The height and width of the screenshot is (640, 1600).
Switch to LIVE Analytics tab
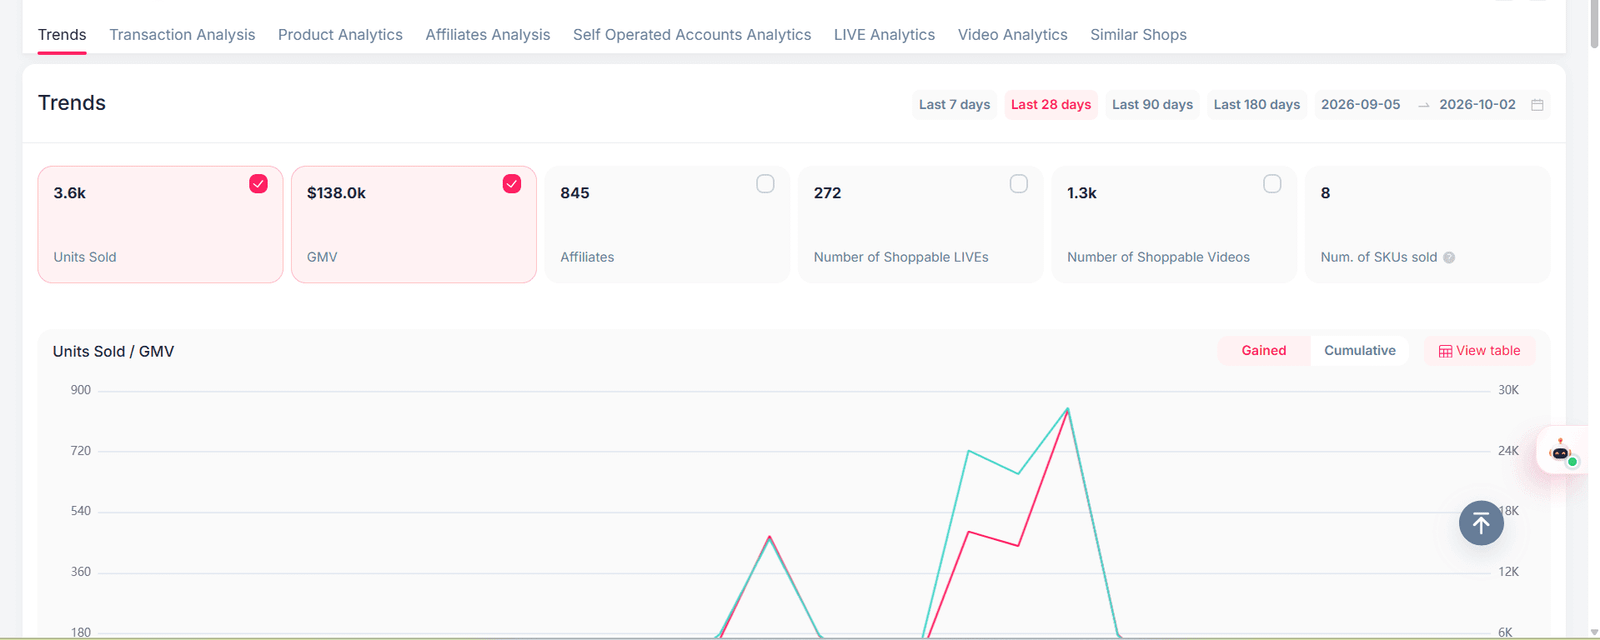[x=884, y=34]
